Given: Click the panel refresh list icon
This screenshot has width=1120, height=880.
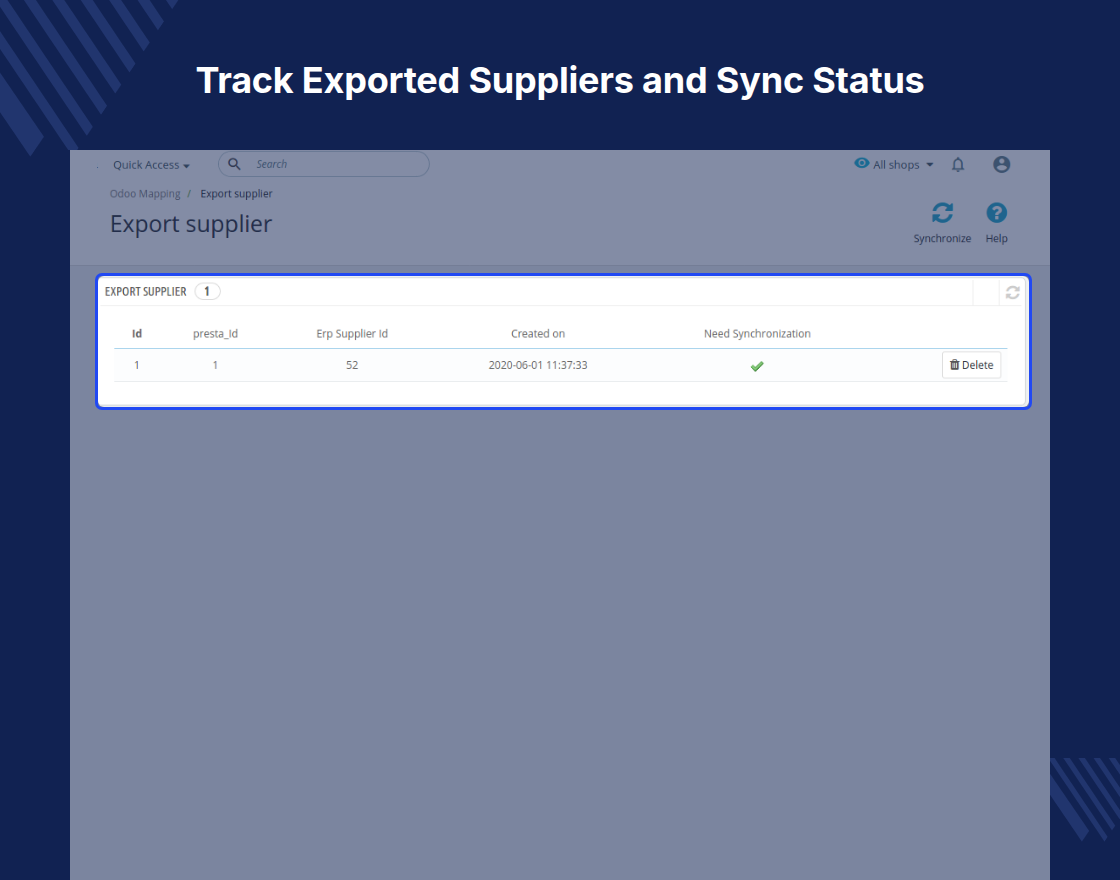Looking at the screenshot, I should [x=1012, y=292].
